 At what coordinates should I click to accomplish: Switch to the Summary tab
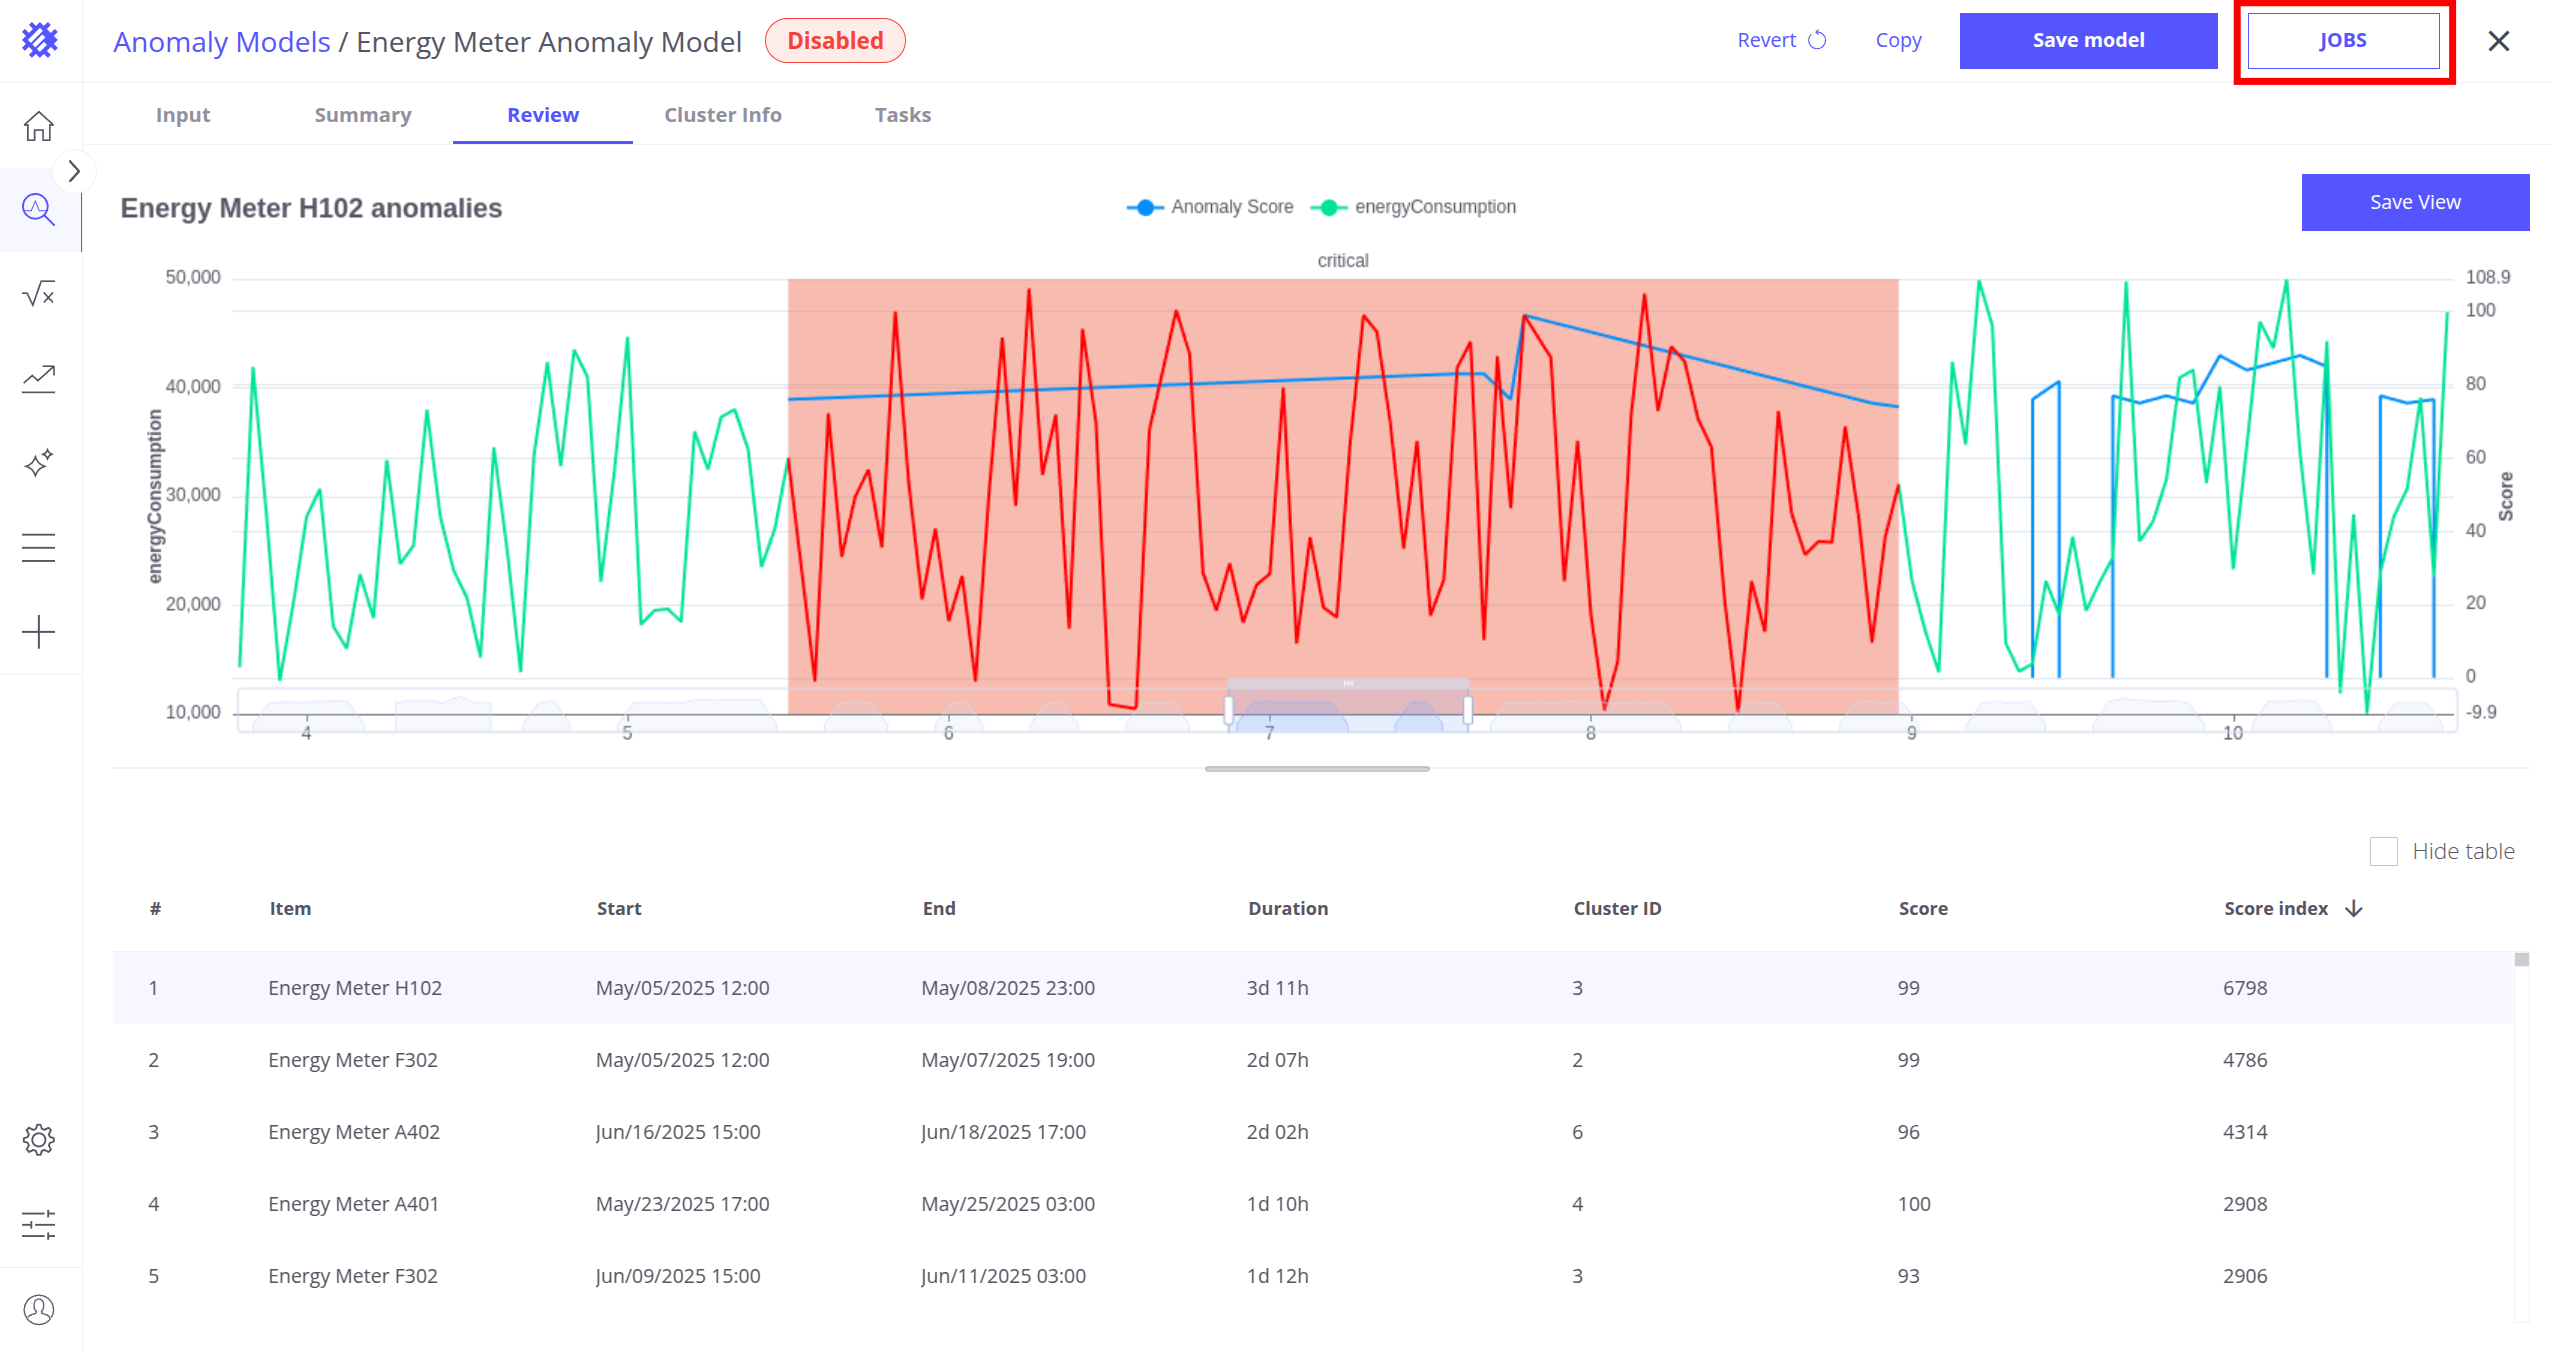362,115
